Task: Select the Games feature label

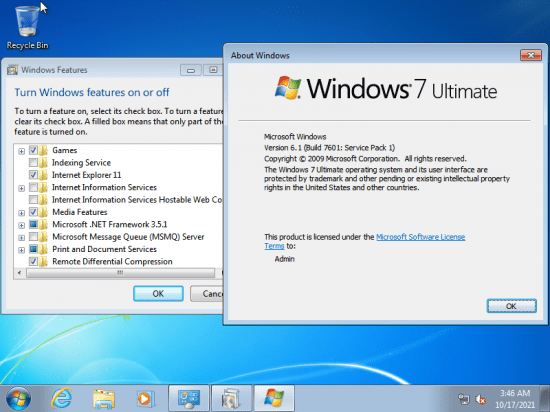Action: [x=65, y=150]
